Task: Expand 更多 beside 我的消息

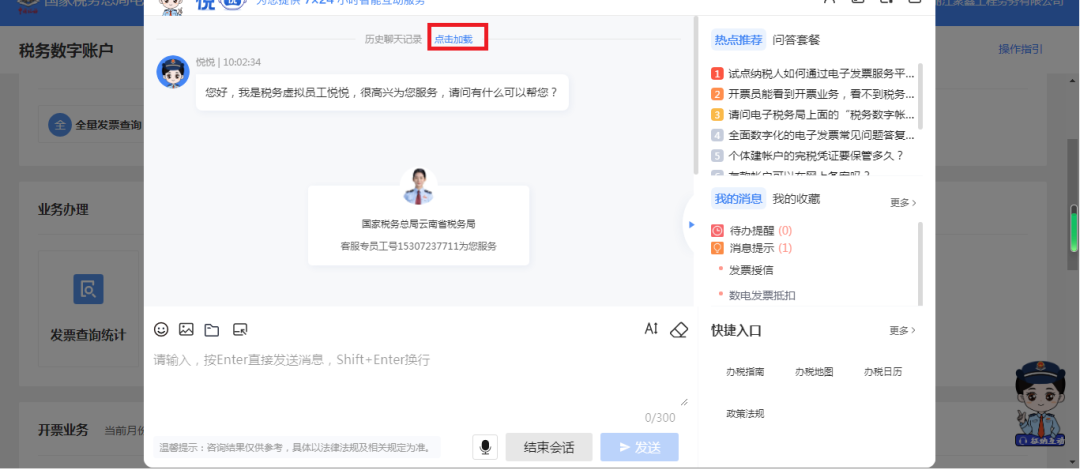Action: pos(903,202)
